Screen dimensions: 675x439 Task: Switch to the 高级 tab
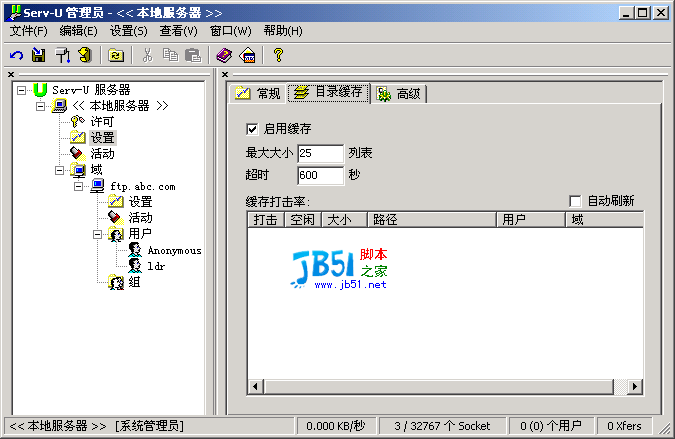pyautogui.click(x=399, y=93)
